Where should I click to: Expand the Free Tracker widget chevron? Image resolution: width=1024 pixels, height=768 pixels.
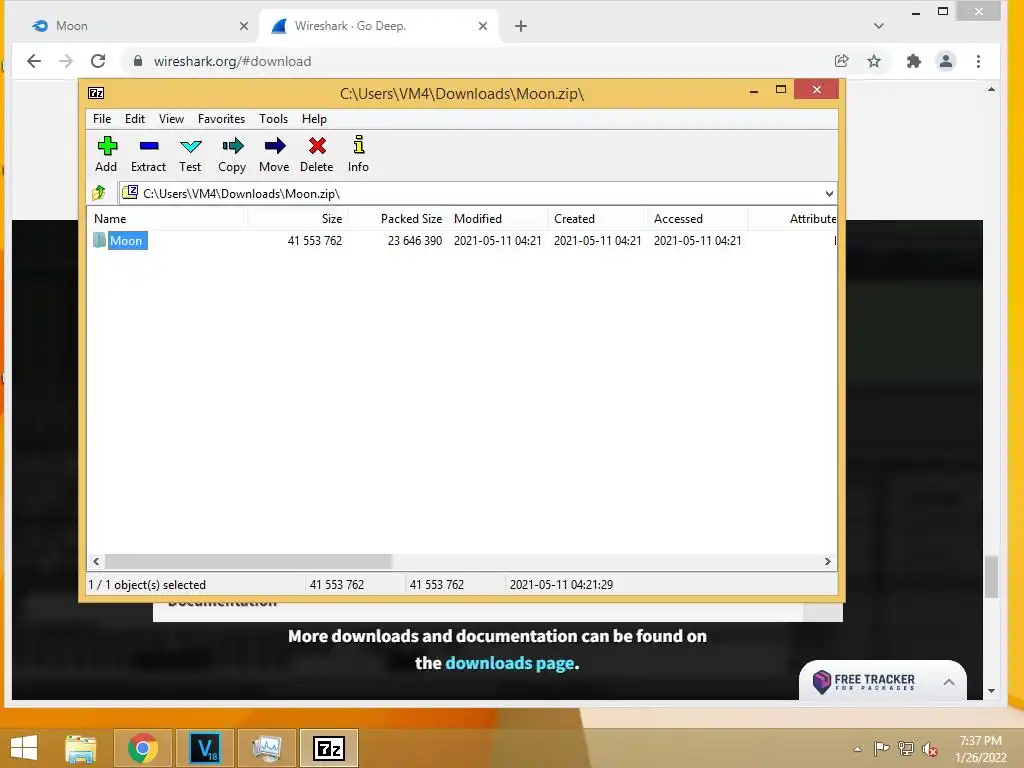(949, 682)
